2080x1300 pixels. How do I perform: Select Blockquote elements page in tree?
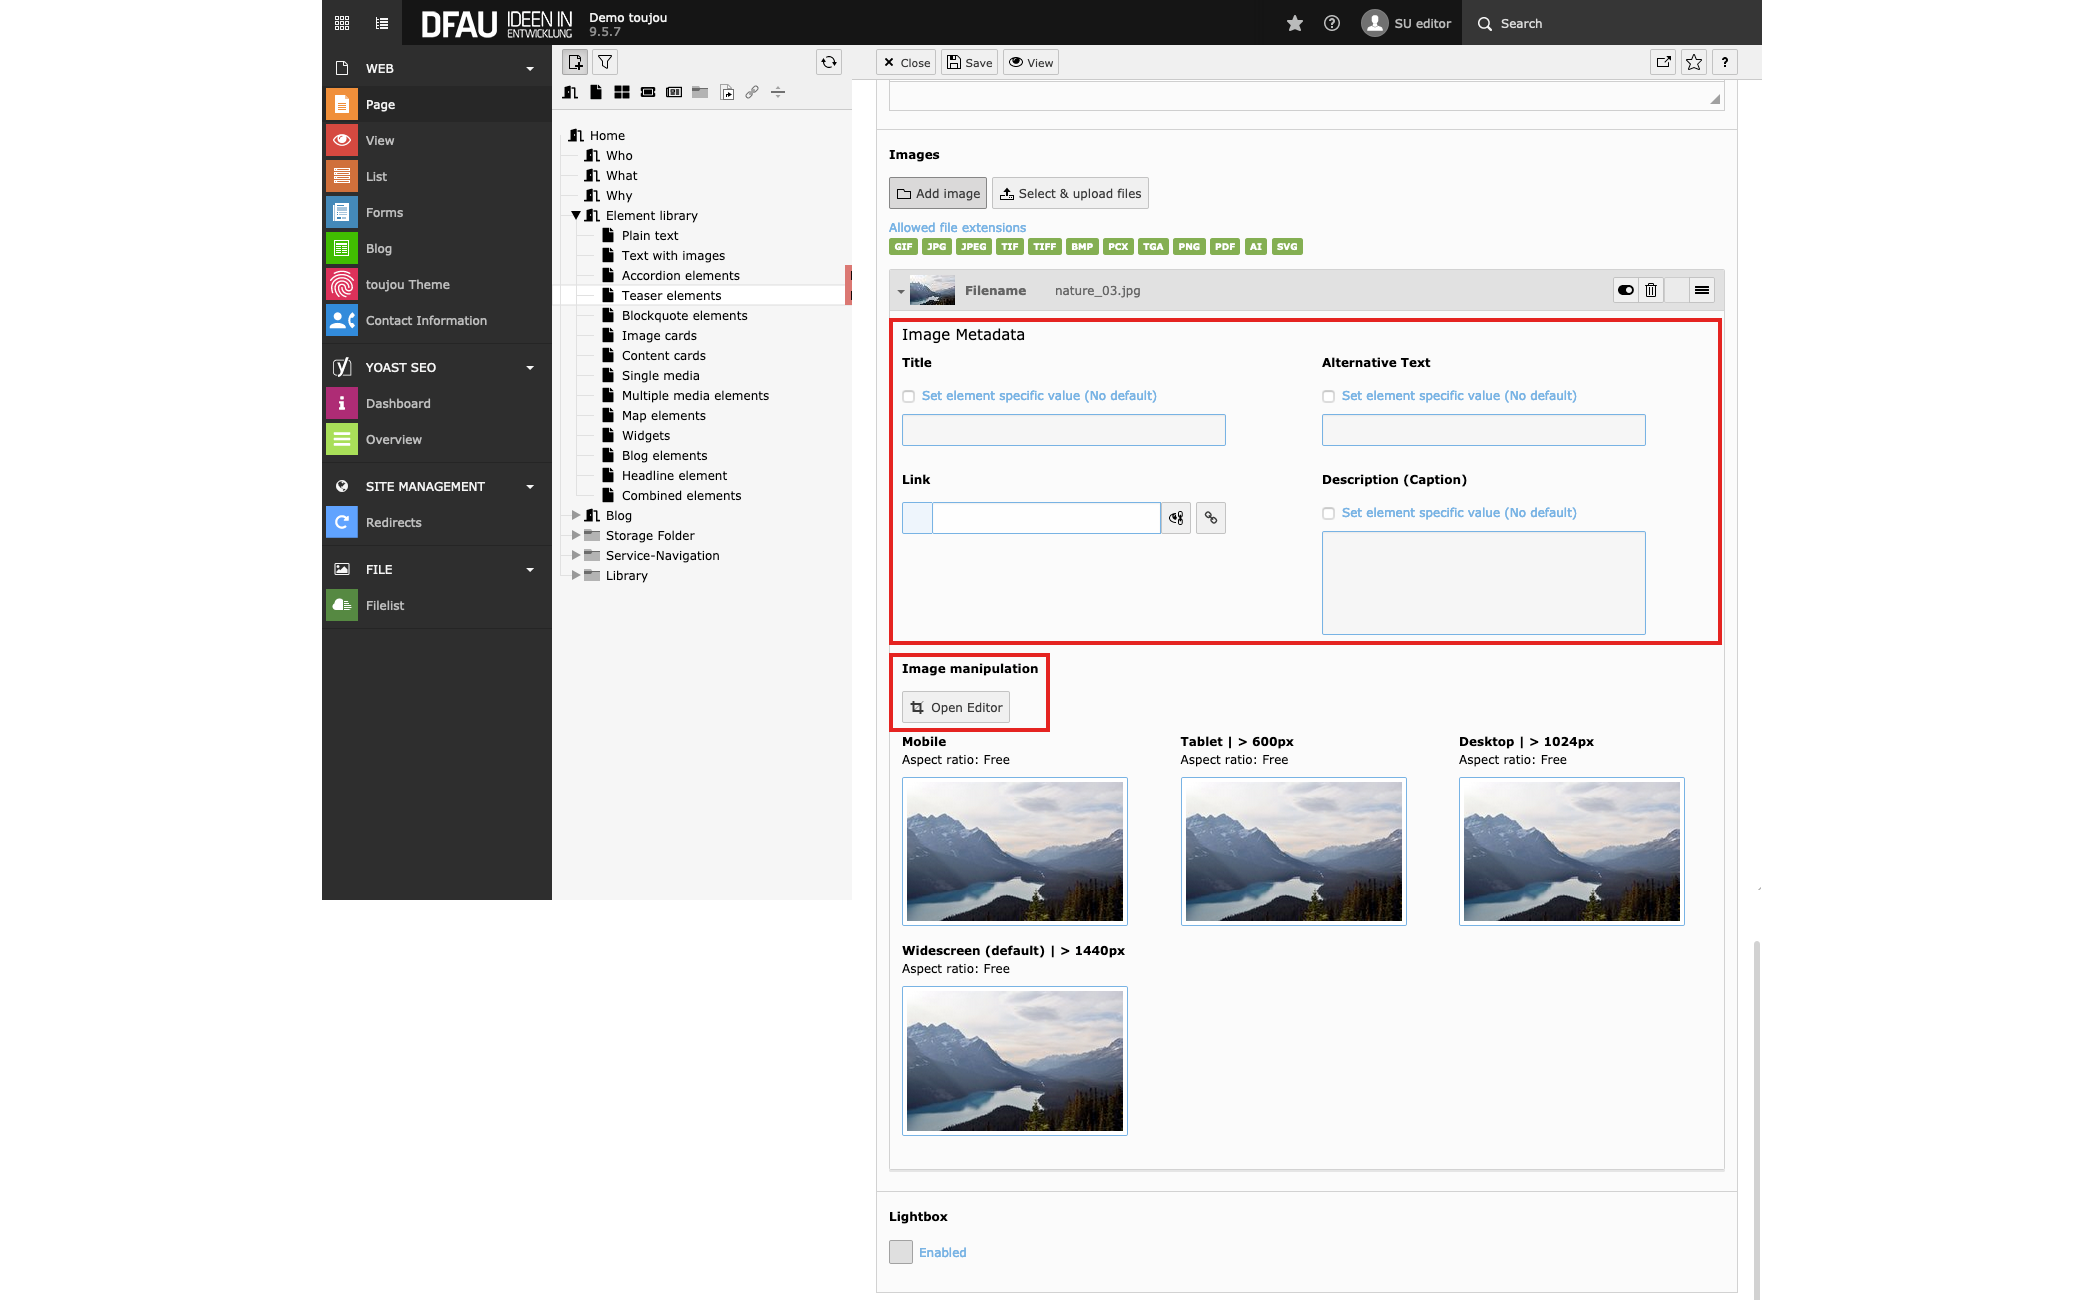684,315
